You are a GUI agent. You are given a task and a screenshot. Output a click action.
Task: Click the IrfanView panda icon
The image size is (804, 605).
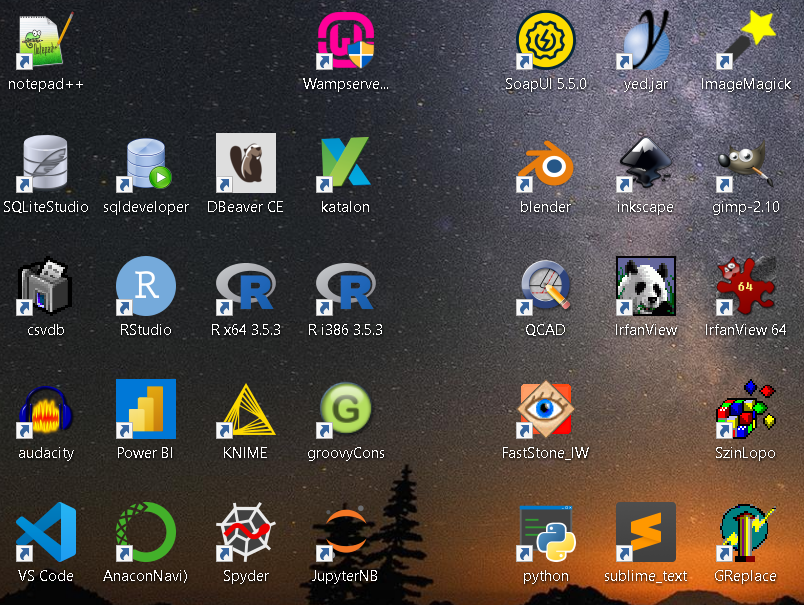pyautogui.click(x=646, y=286)
